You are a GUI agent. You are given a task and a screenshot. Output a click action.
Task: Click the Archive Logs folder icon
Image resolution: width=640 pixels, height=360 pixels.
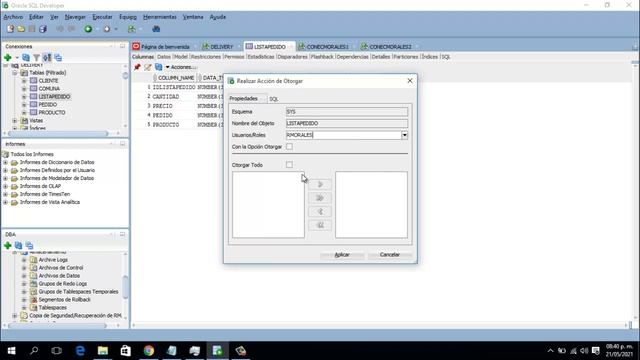pyautogui.click(x=33, y=260)
